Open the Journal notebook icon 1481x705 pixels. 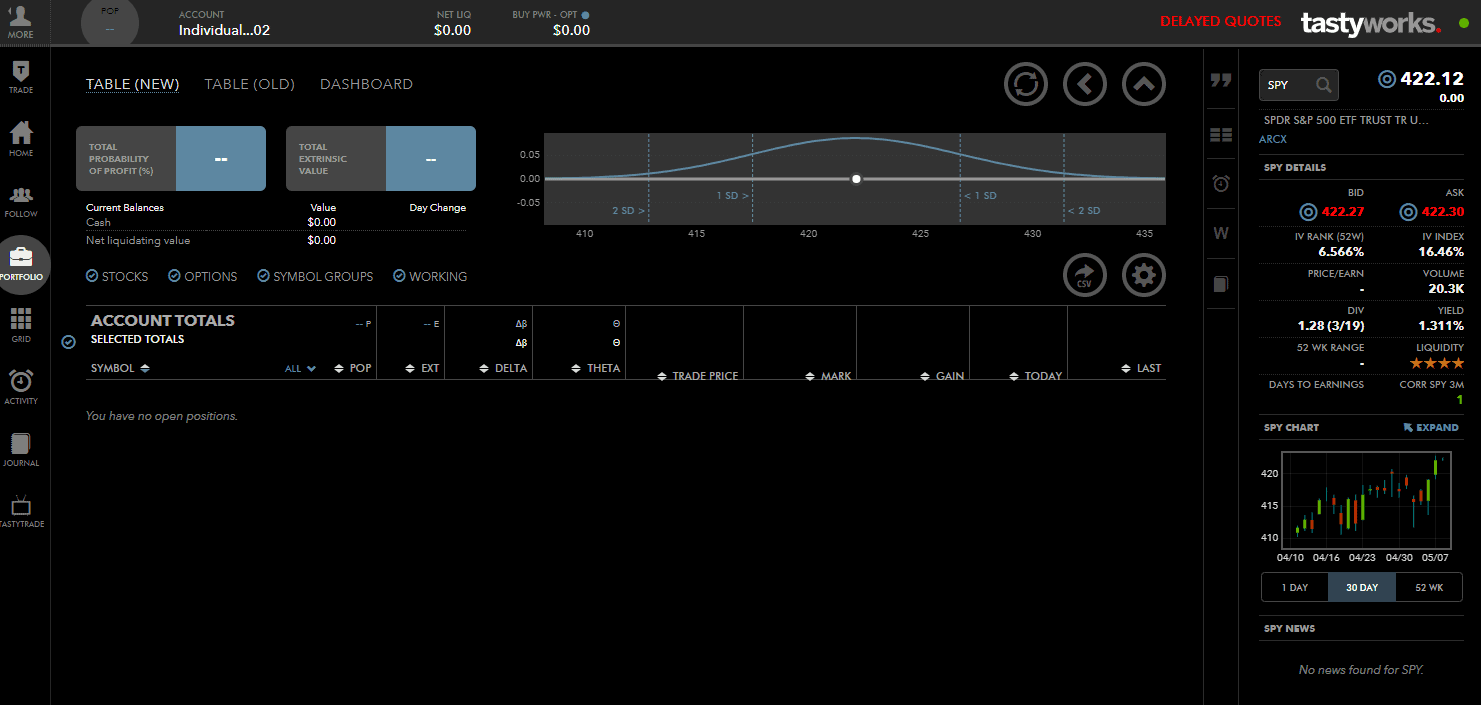(21, 448)
